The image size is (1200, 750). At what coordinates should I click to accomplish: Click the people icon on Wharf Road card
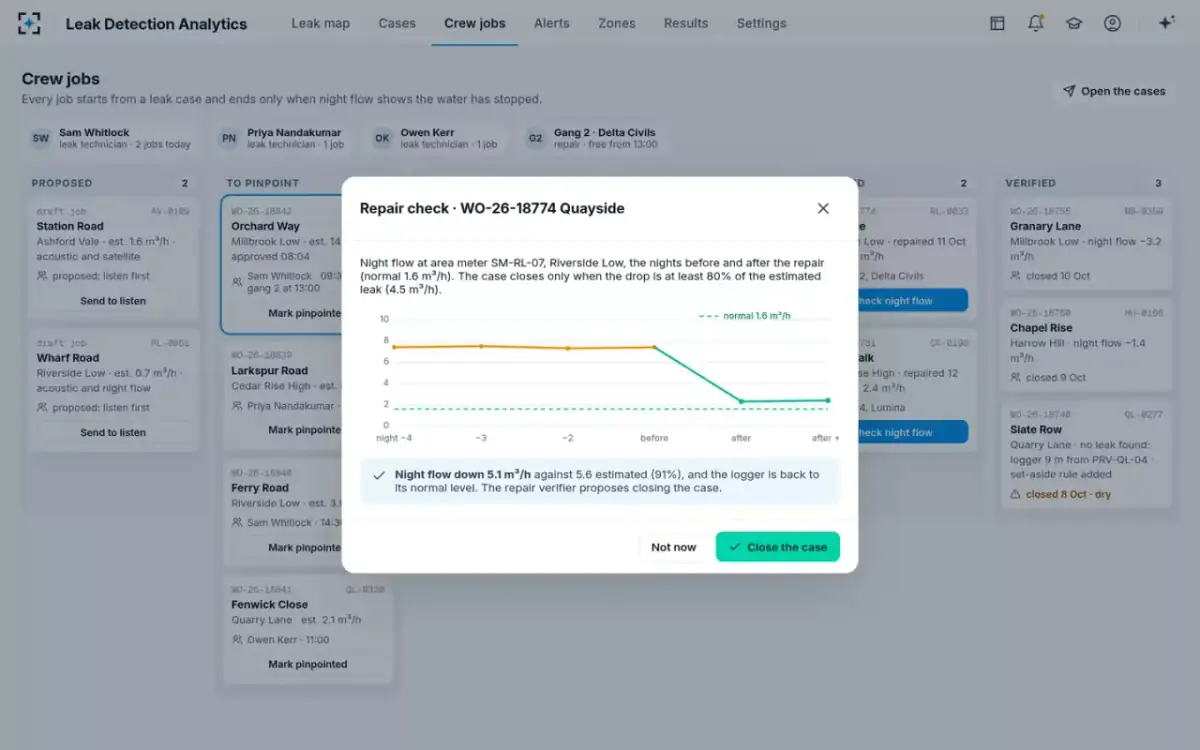pos(43,407)
